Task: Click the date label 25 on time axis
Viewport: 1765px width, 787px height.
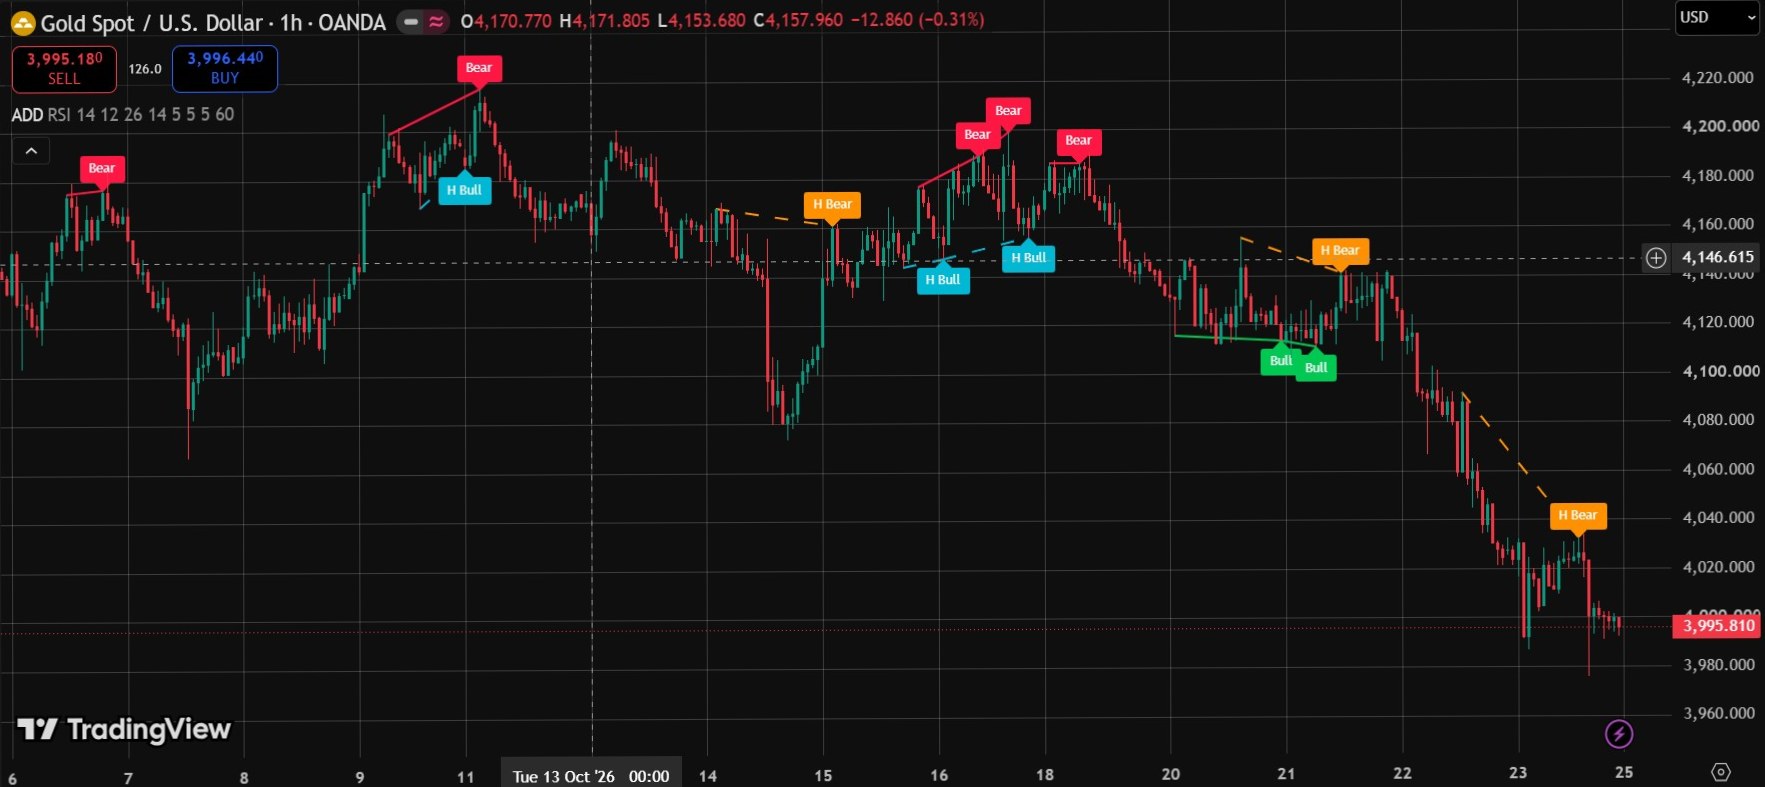Action: point(1624,772)
